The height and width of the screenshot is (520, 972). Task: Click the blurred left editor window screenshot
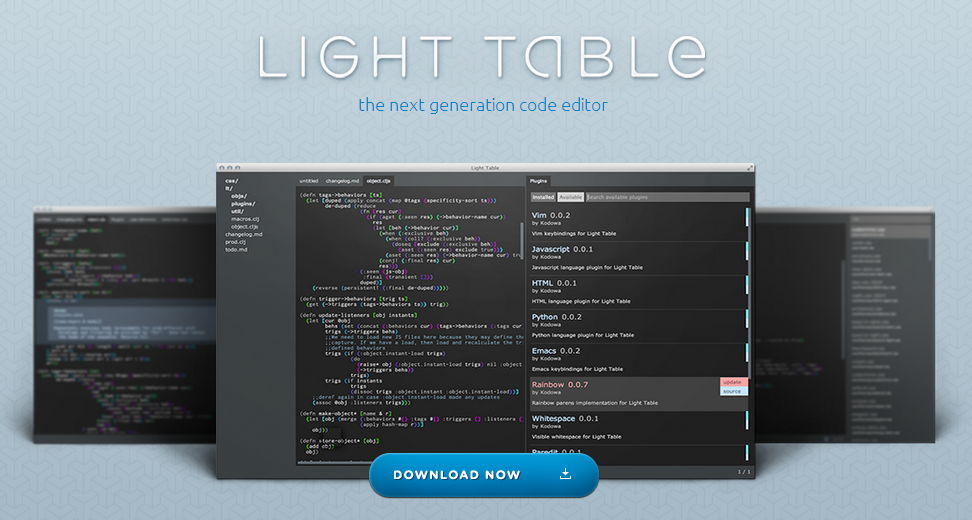[x=125, y=325]
